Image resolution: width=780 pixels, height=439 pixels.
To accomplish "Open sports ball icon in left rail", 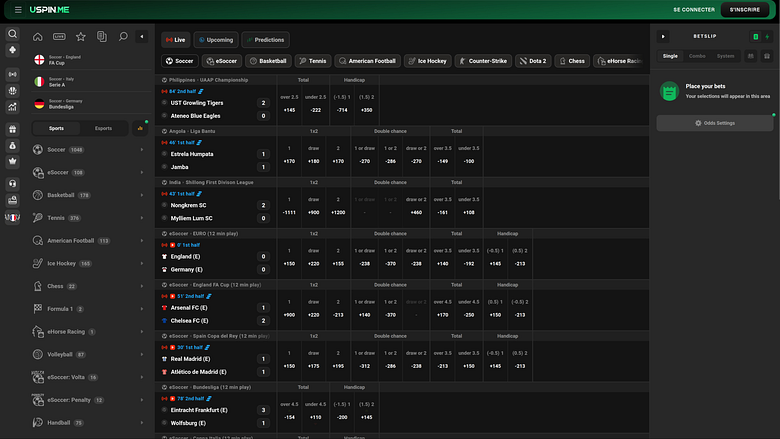I will tap(12, 90).
